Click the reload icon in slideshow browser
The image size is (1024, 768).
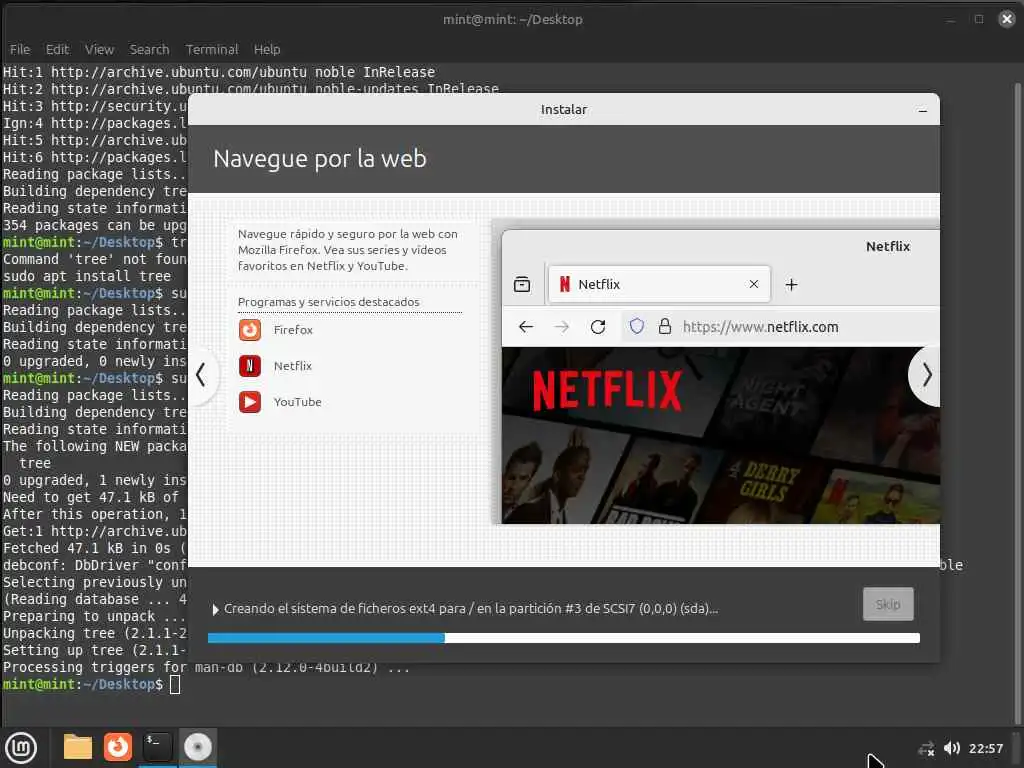tap(598, 327)
